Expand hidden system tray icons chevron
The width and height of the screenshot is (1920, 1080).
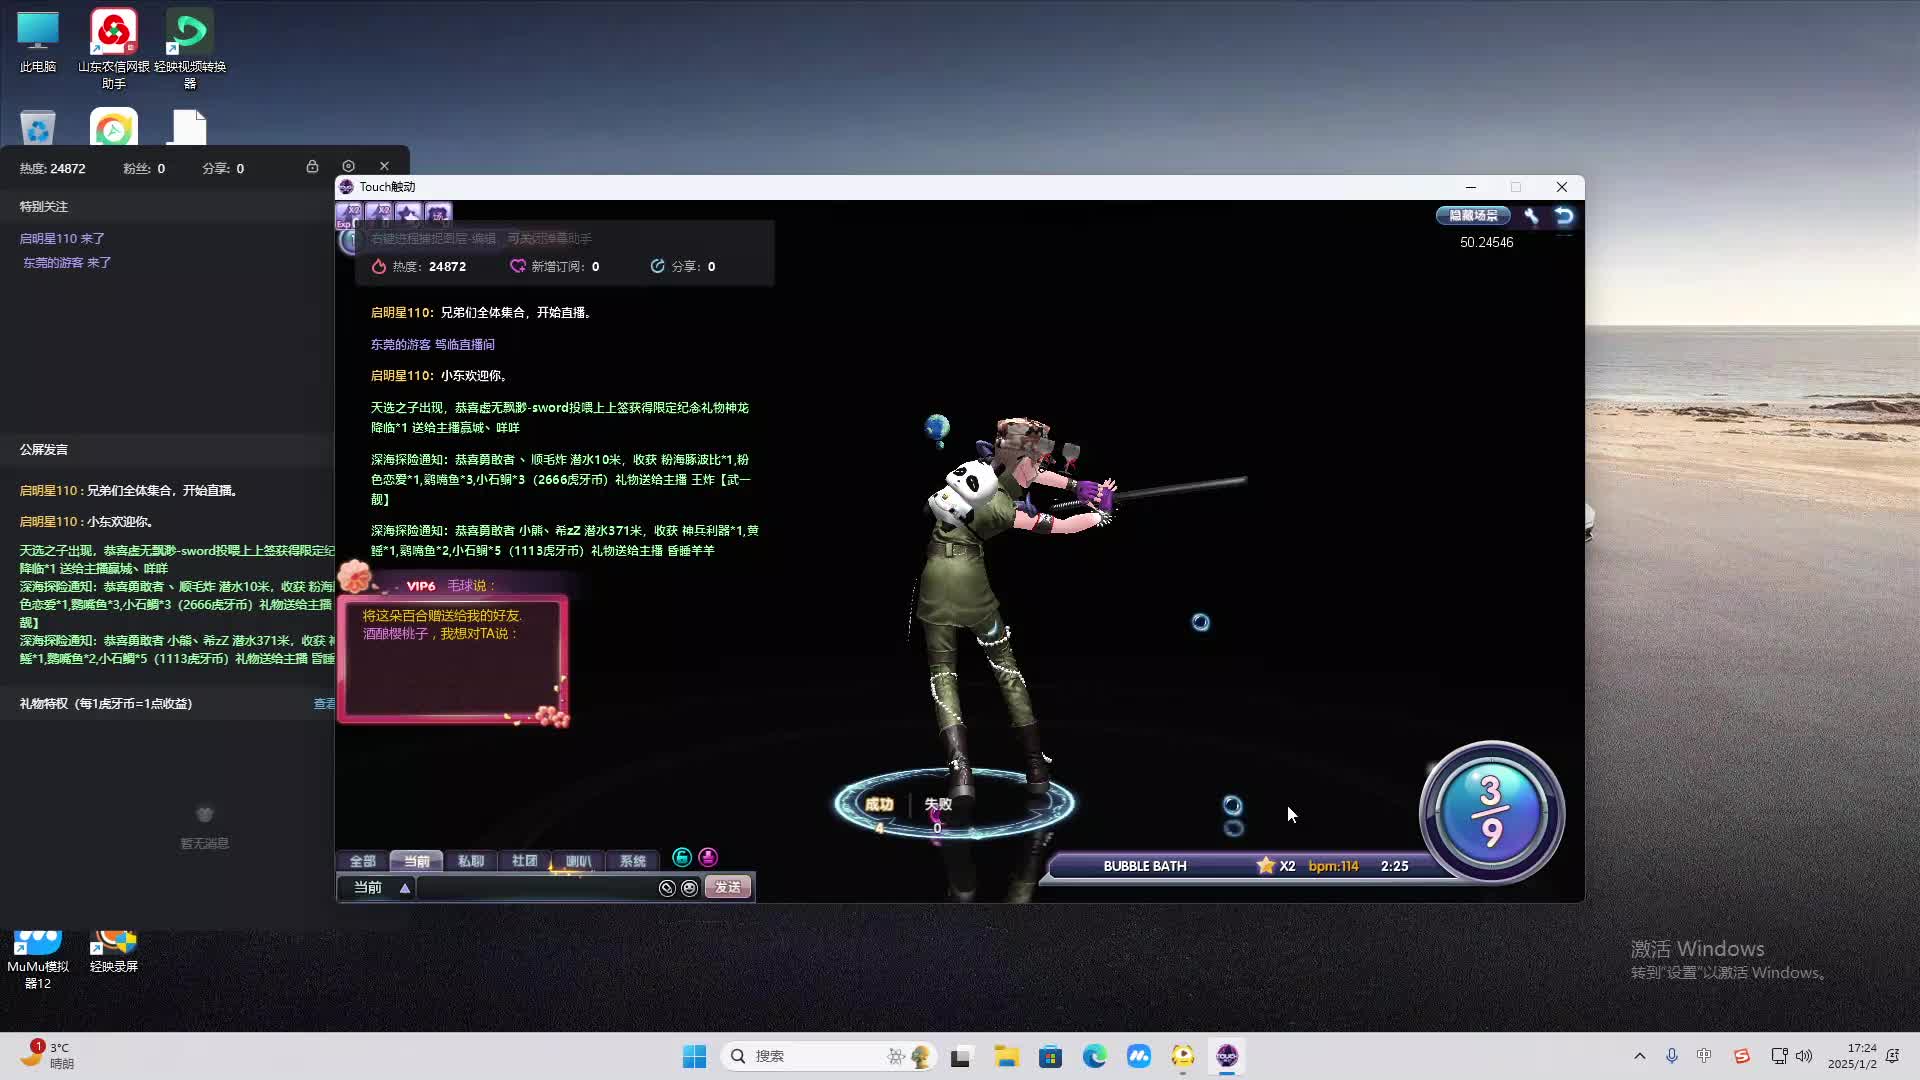pyautogui.click(x=1639, y=1056)
